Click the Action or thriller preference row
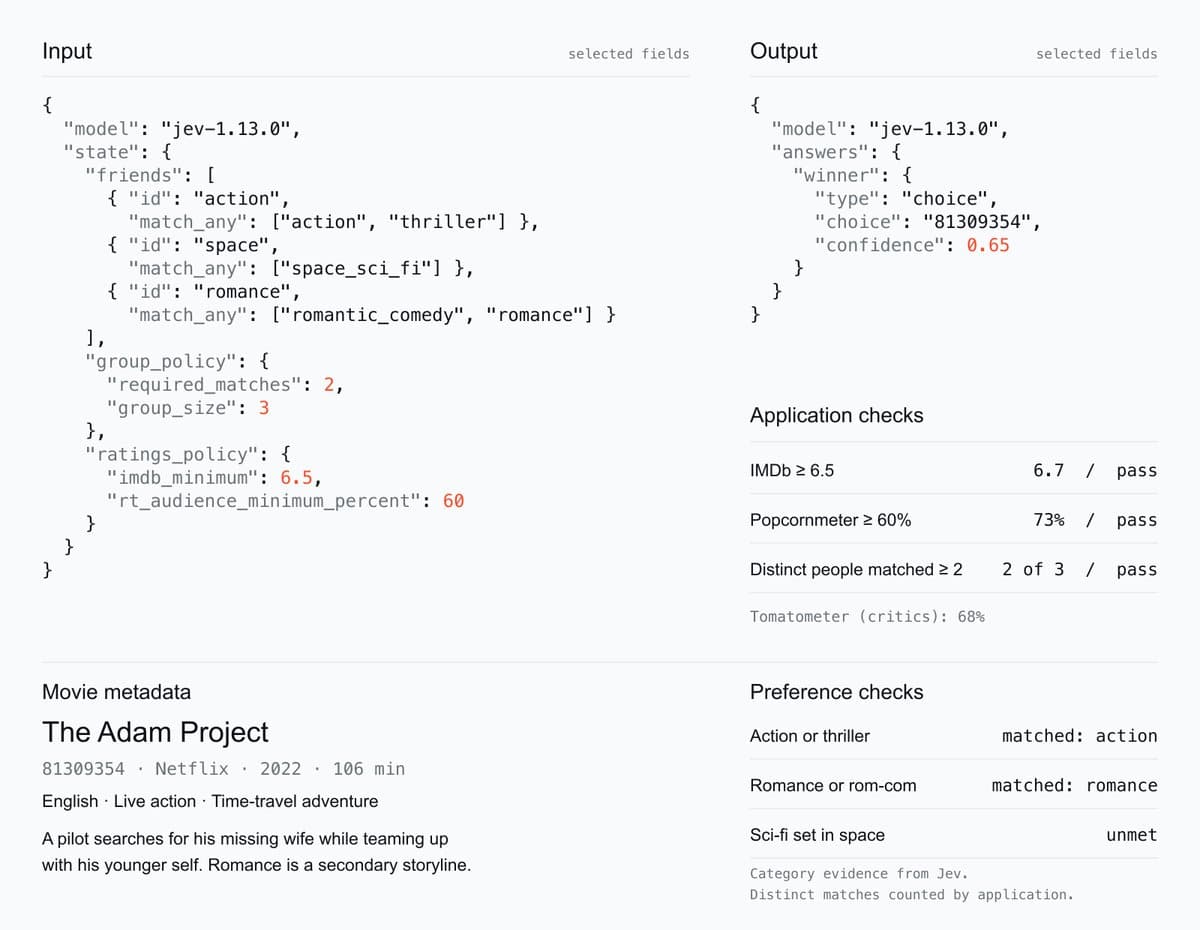This screenshot has width=1200, height=930. point(954,736)
